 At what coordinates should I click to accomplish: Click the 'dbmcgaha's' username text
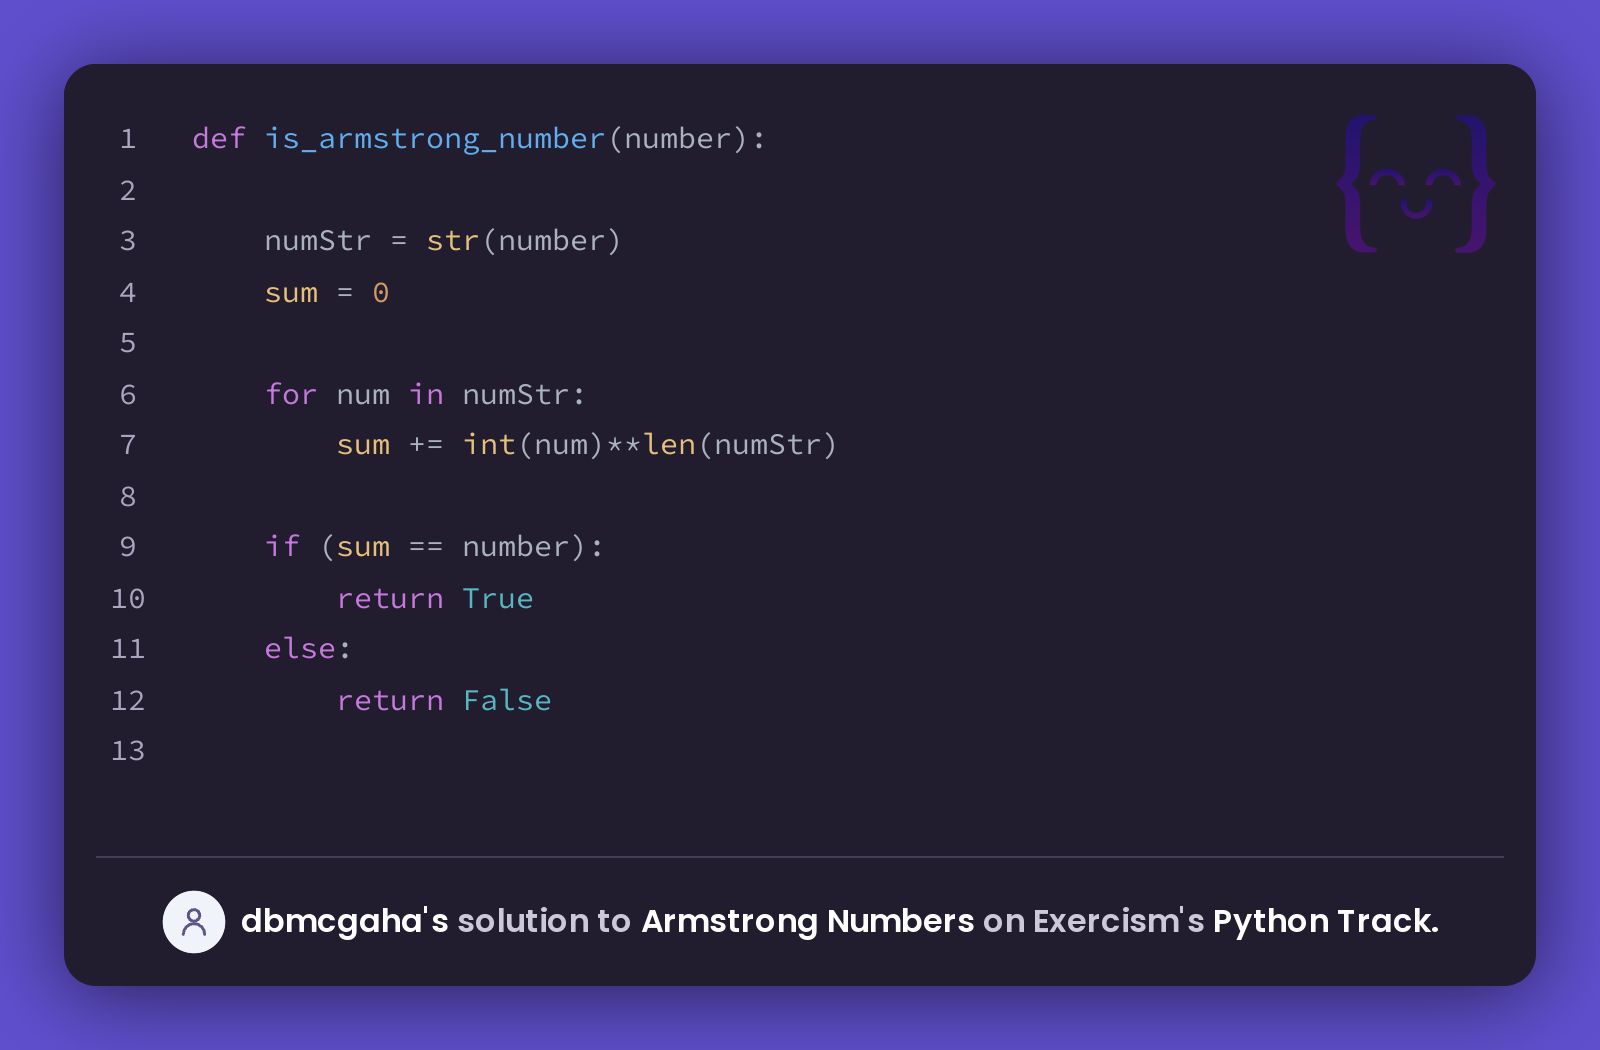(344, 921)
